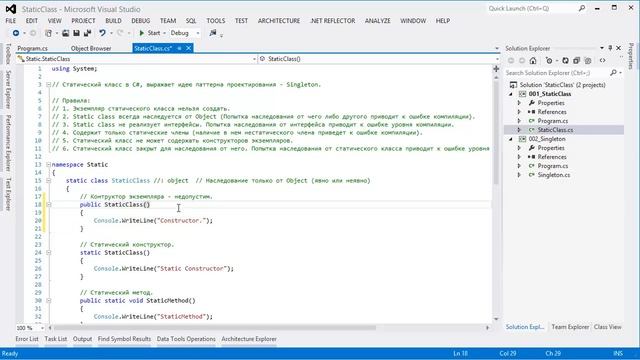Click the editor scroll-down arrow
Image resolution: width=640 pixels, height=360 pixels.
point(496,319)
